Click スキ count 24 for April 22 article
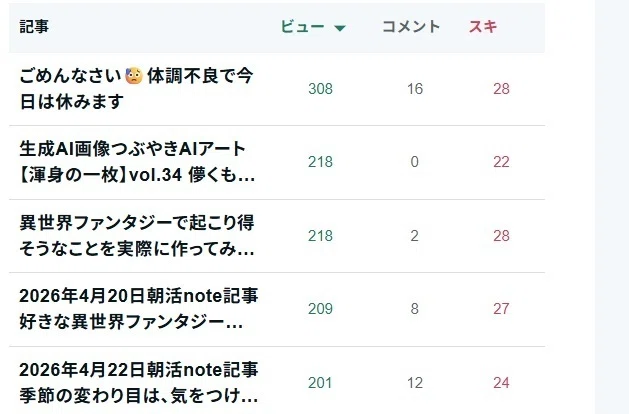The image size is (629, 414). (501, 383)
